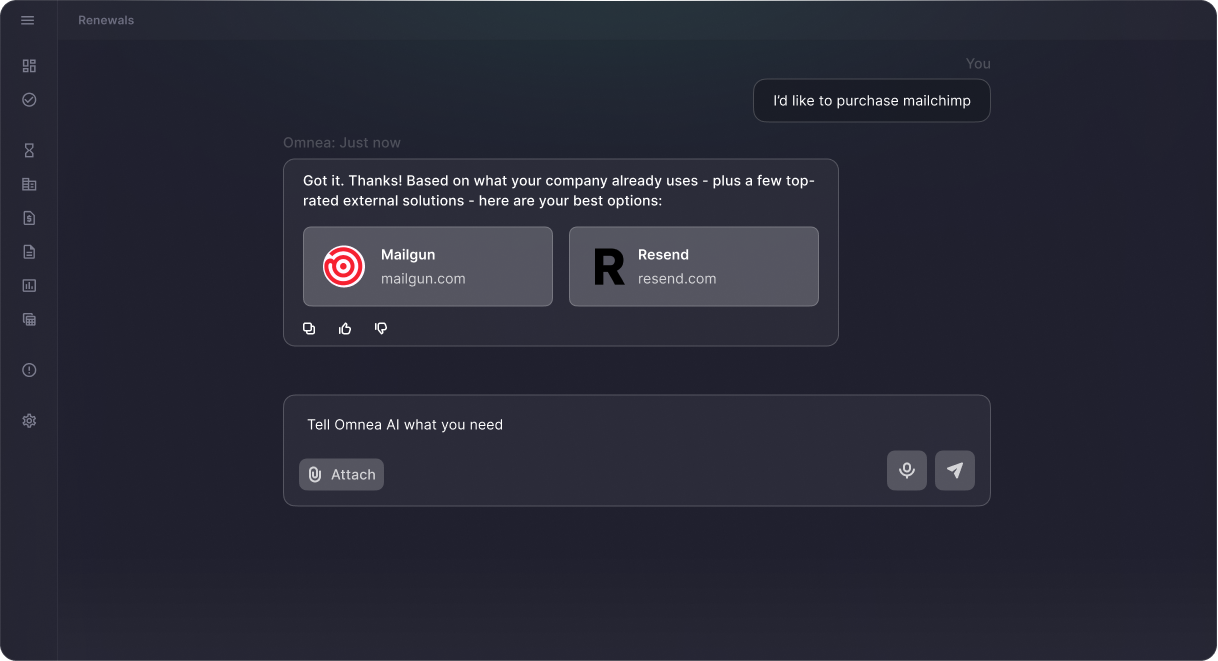Click the 'Got it. Thanks!' response text

pos(559,191)
